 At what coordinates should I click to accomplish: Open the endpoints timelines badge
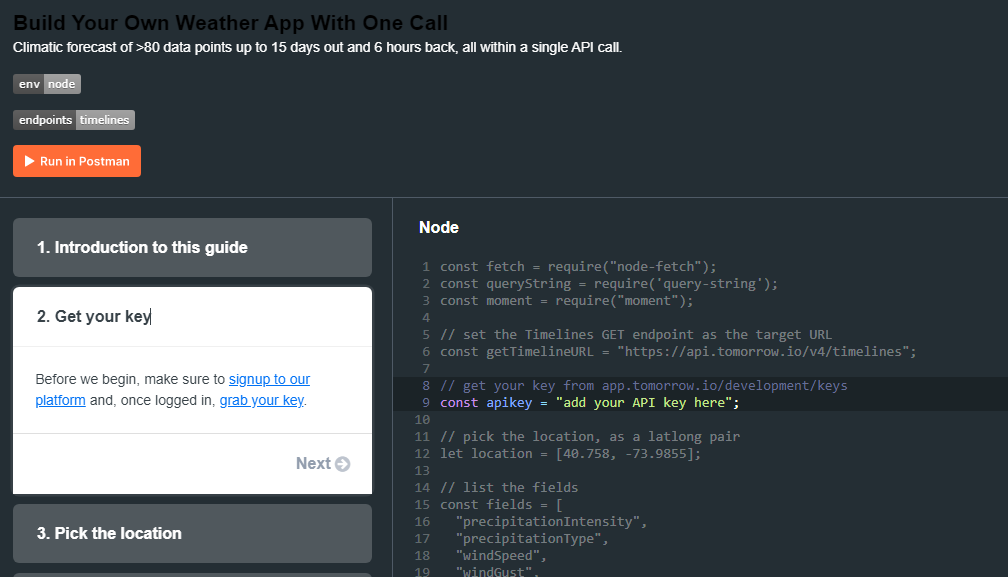(x=74, y=120)
